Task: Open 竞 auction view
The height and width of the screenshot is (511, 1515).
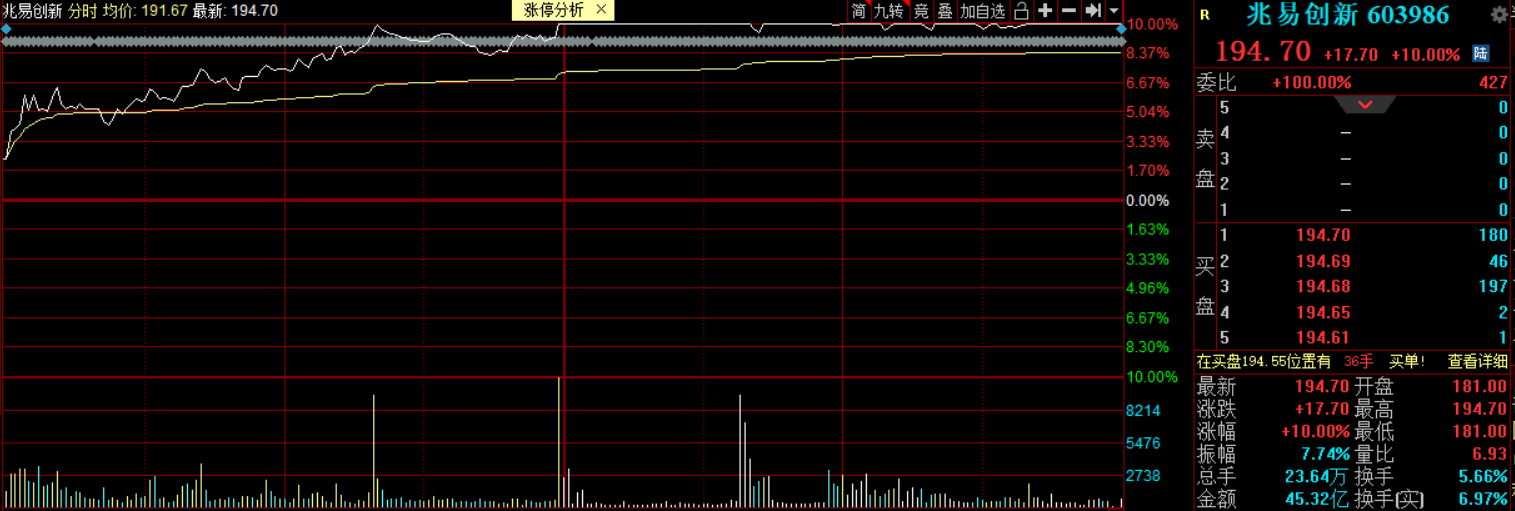Action: [x=920, y=11]
